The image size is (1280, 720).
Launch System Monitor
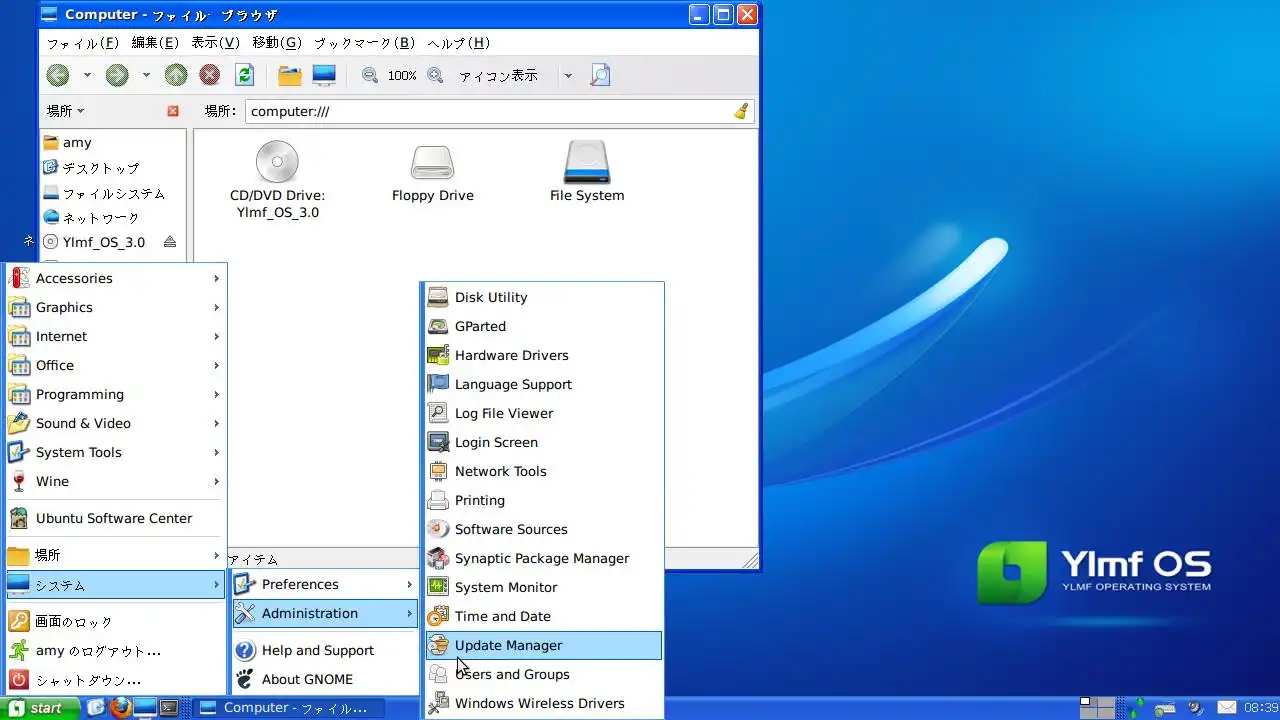point(542,587)
